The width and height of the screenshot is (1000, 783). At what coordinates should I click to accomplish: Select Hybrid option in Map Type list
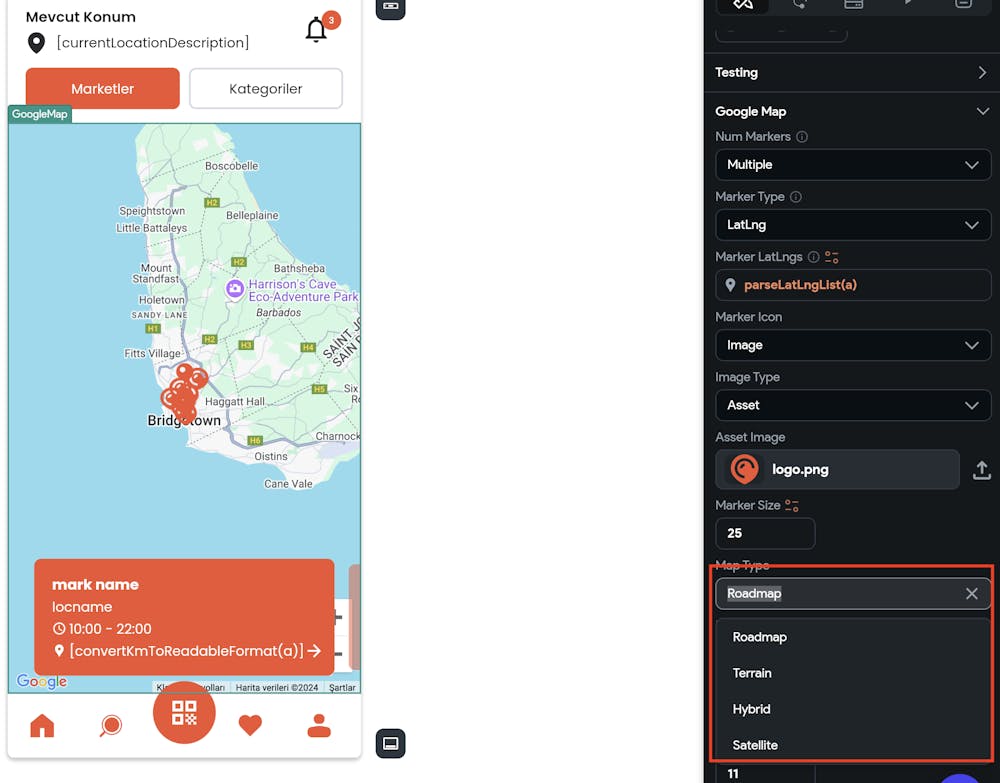pyautogui.click(x=853, y=709)
